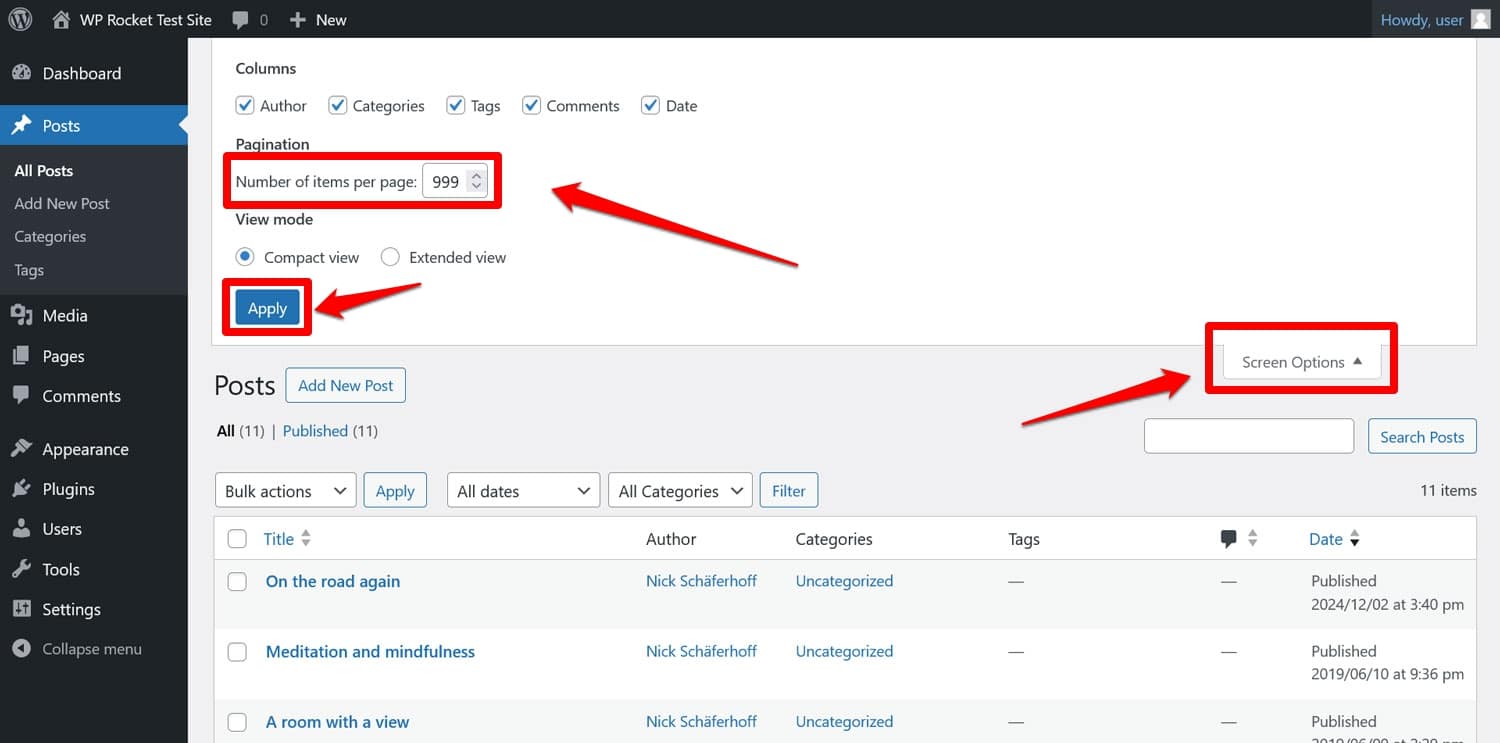Click the Filter button
Screen dimensions: 1500x743
click(789, 491)
